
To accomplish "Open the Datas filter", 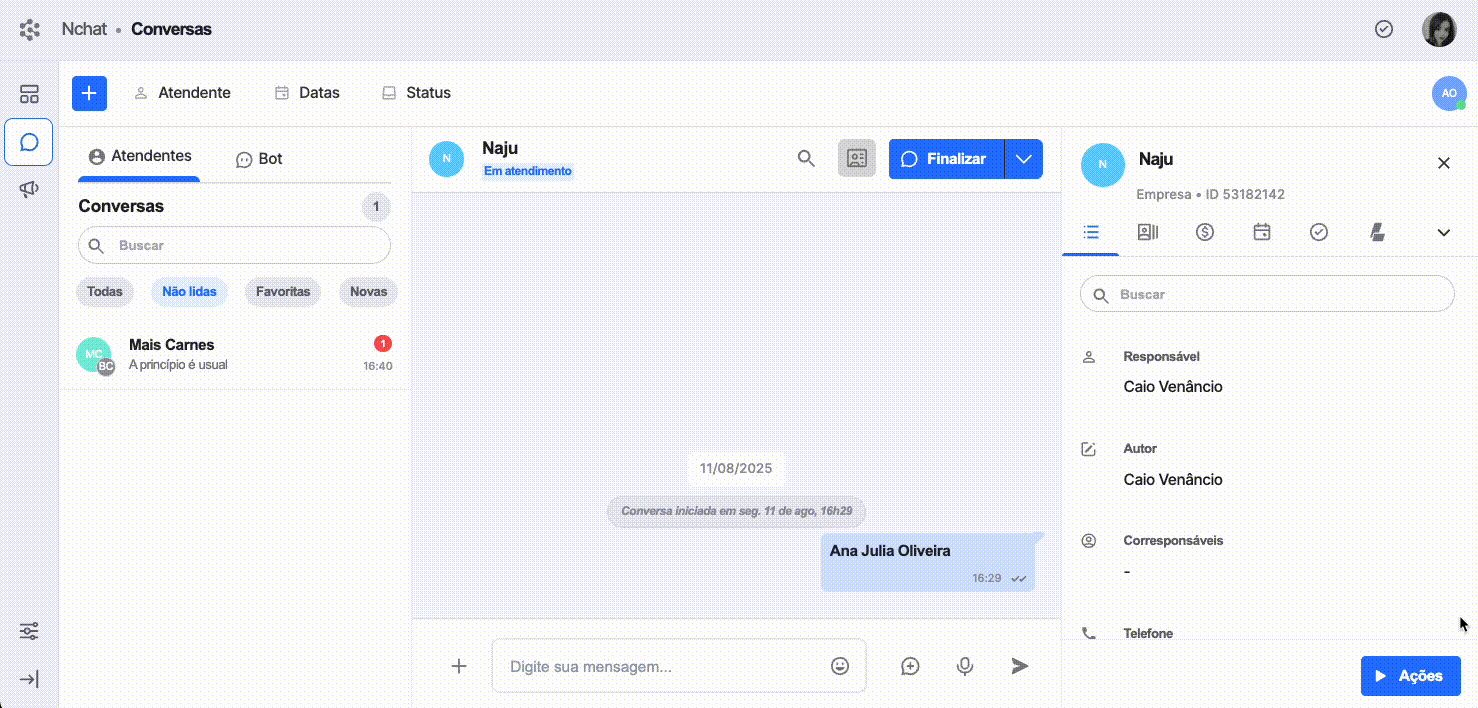I will [x=307, y=93].
